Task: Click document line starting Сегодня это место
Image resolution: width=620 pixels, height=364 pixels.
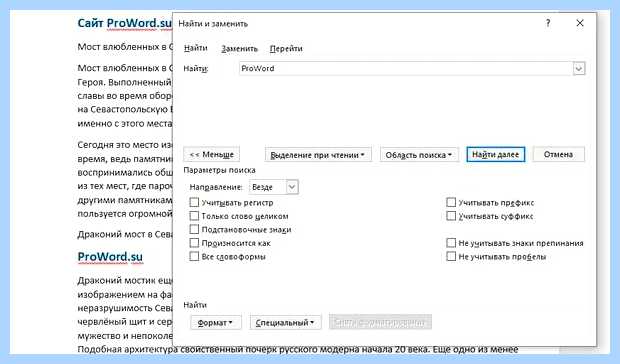Action: (125, 145)
